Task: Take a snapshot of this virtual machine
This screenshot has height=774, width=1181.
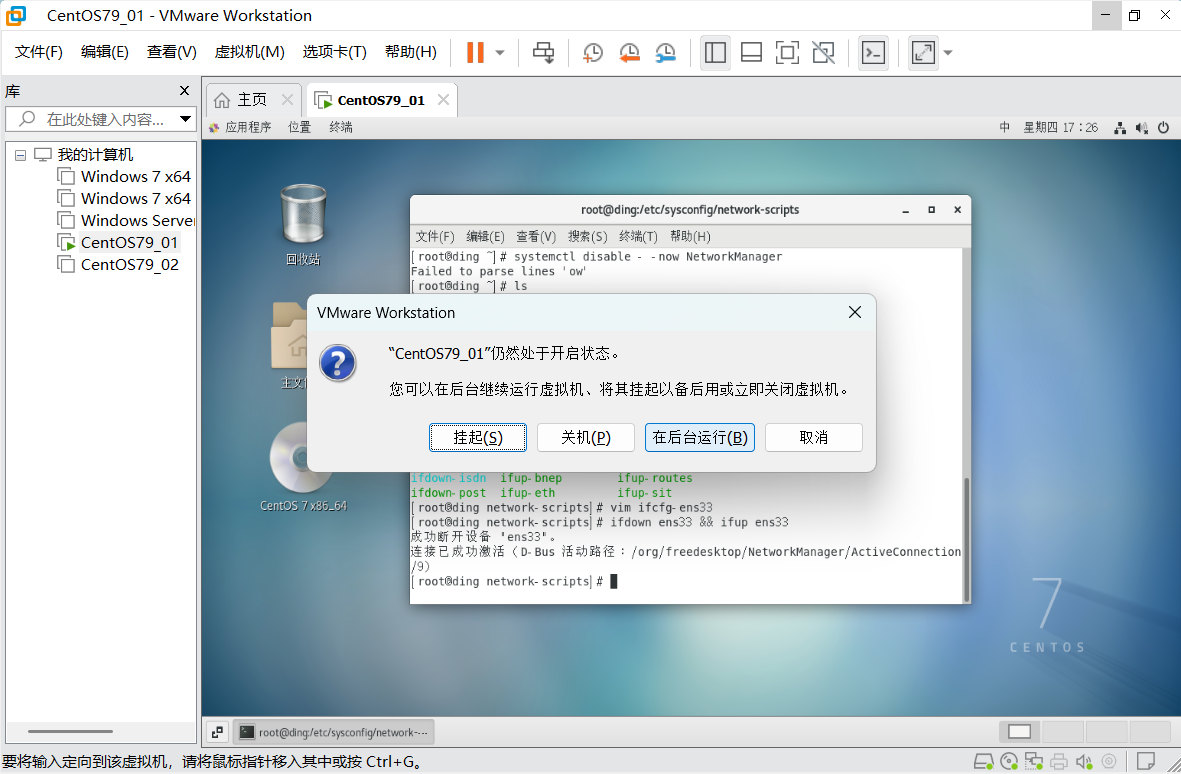Action: 593,53
